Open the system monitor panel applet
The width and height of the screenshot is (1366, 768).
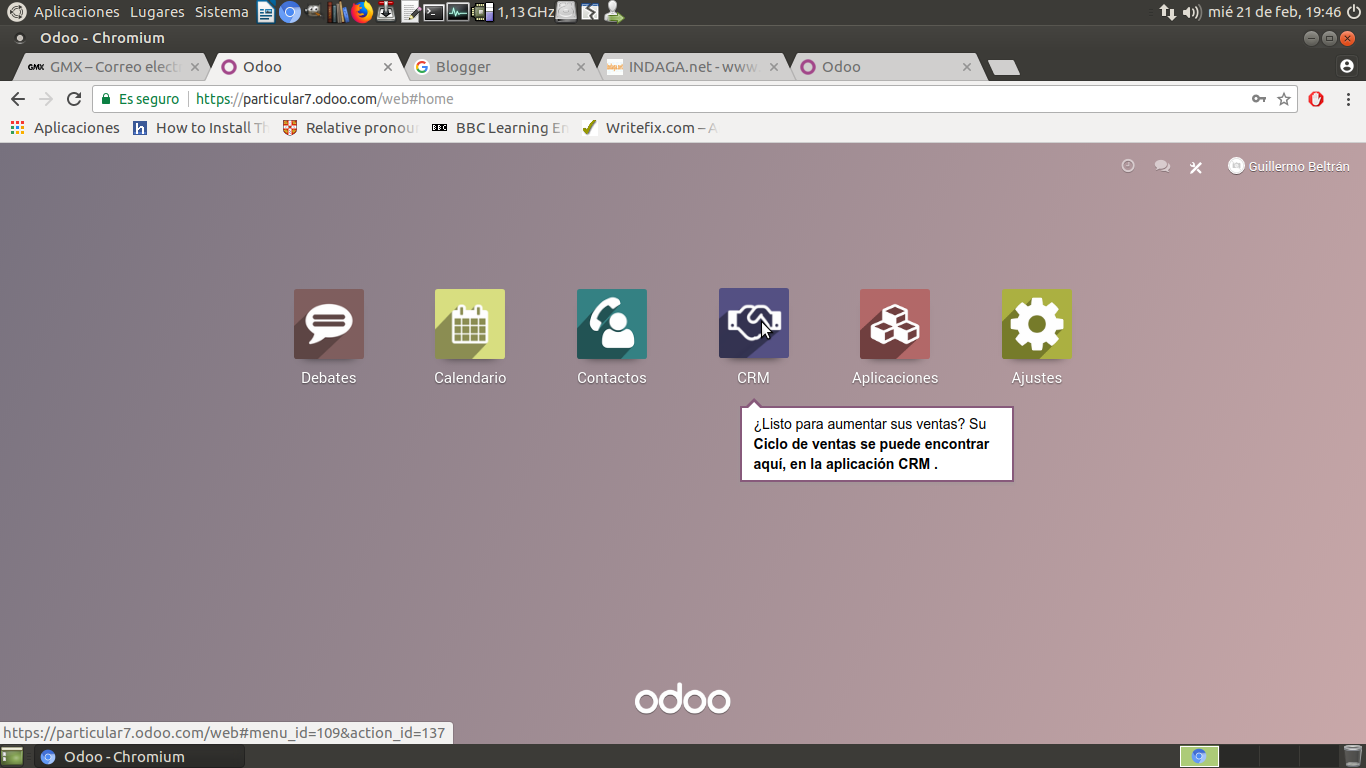(458, 12)
